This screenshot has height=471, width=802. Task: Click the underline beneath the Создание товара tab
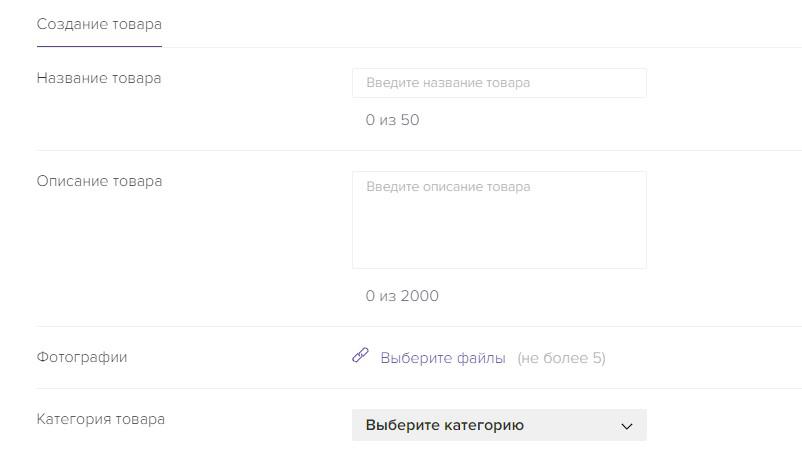coord(99,47)
